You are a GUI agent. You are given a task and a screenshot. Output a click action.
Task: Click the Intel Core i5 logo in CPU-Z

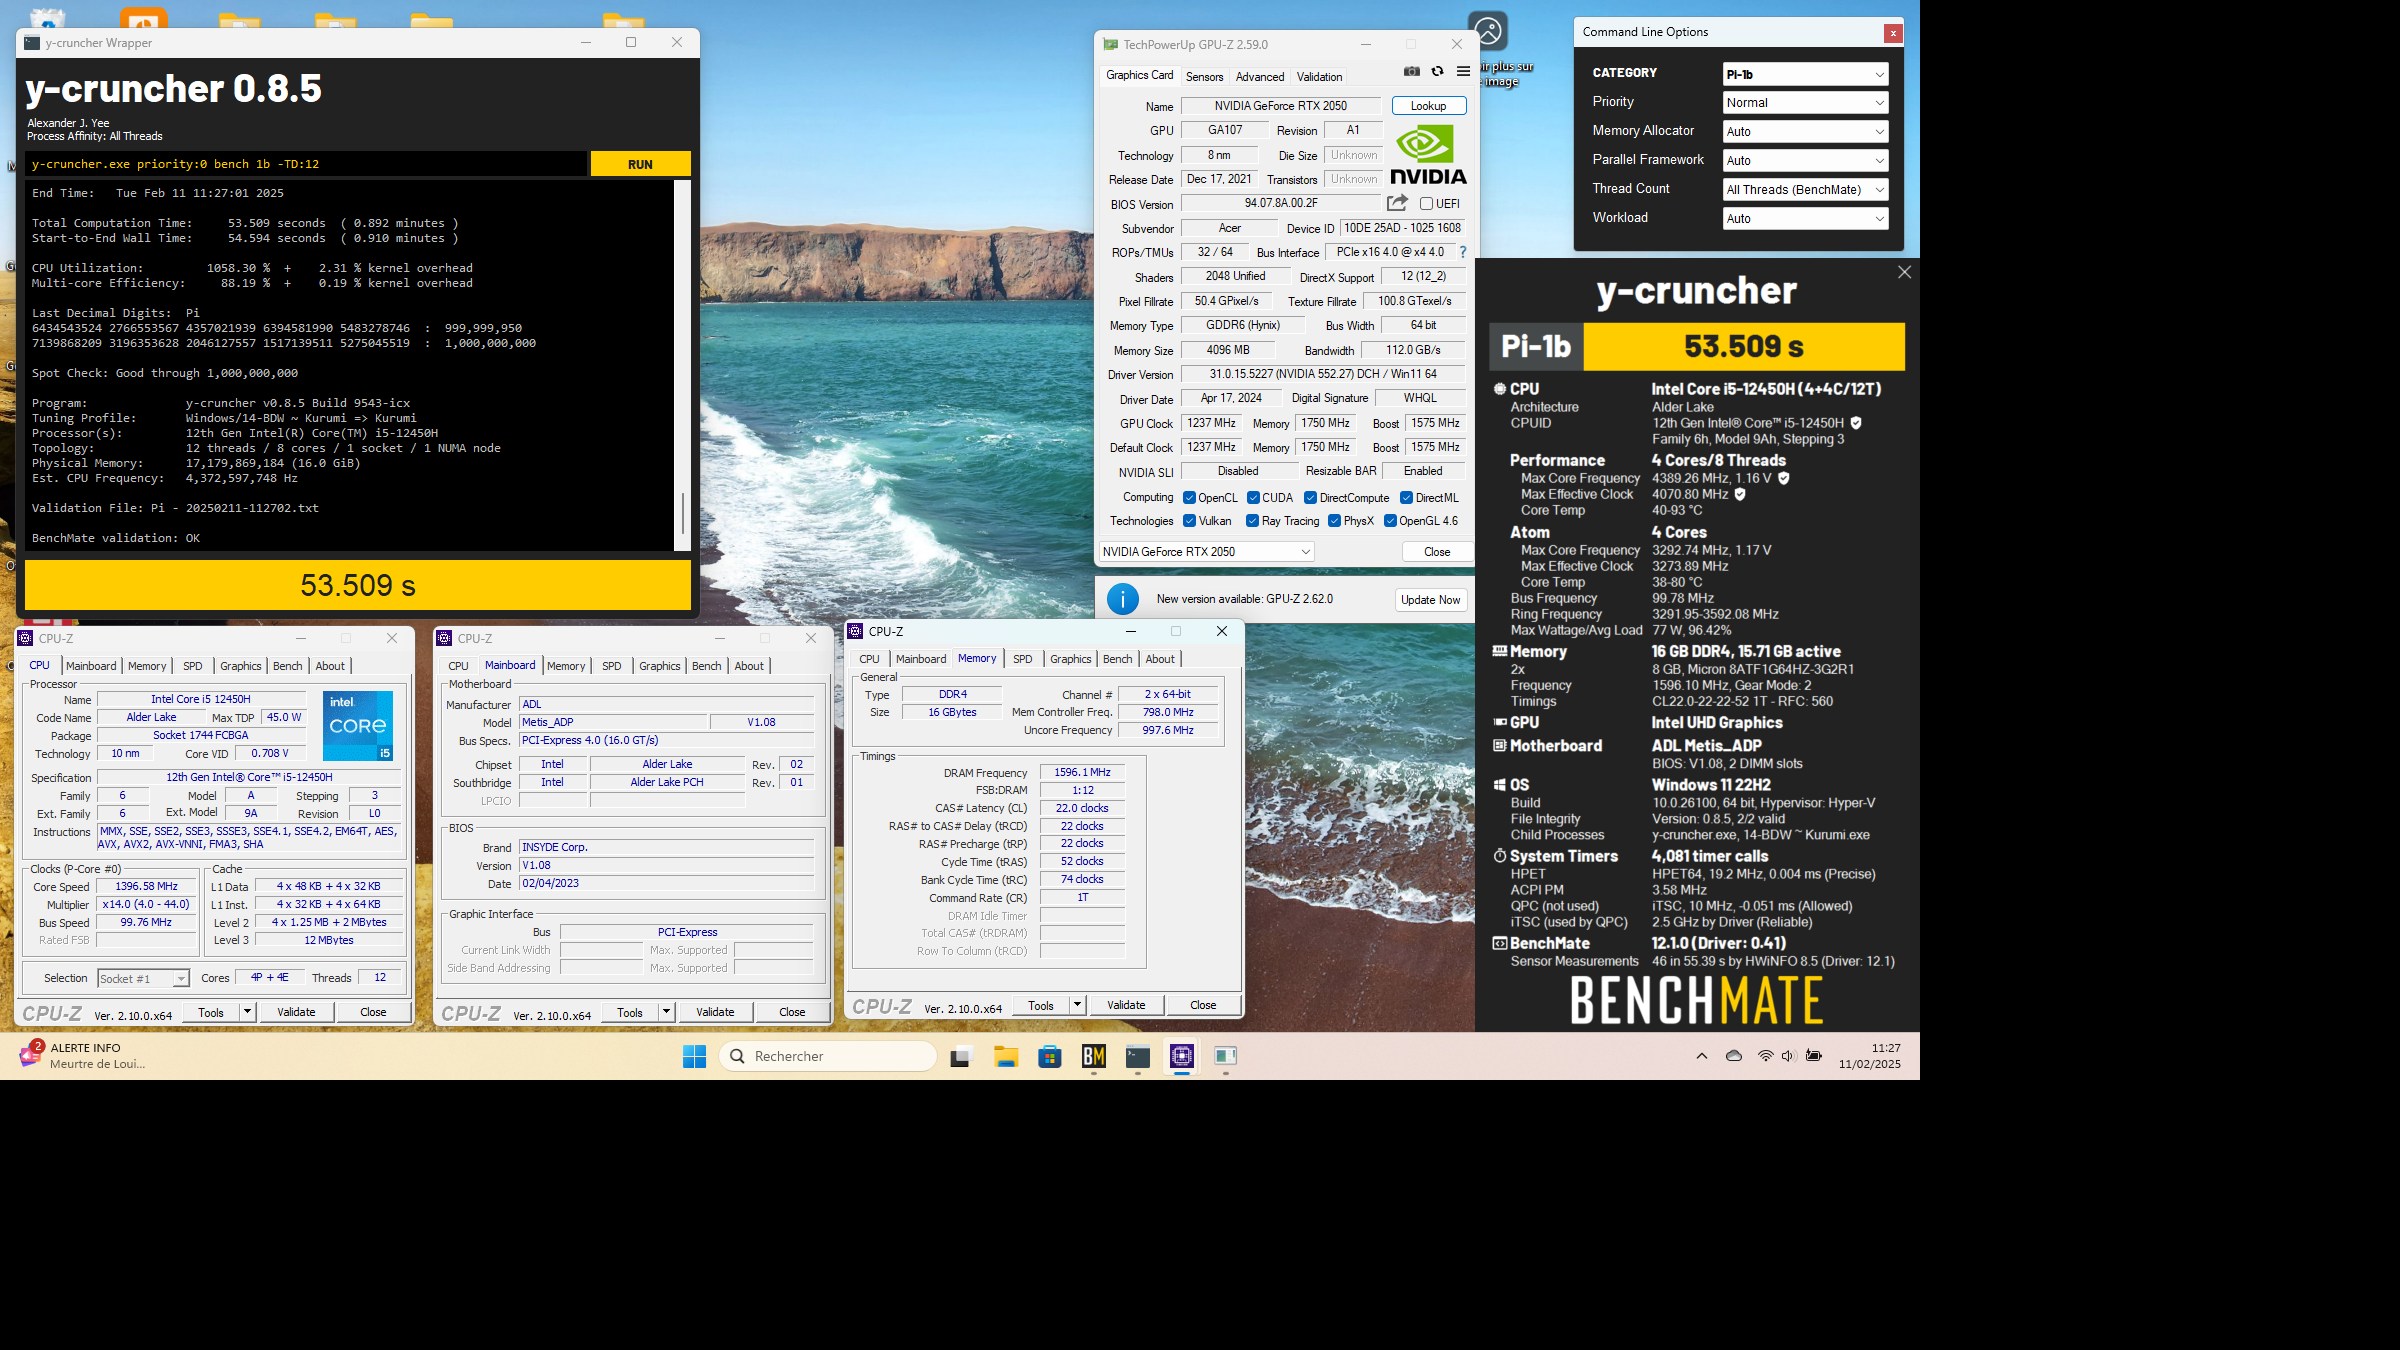click(x=357, y=725)
